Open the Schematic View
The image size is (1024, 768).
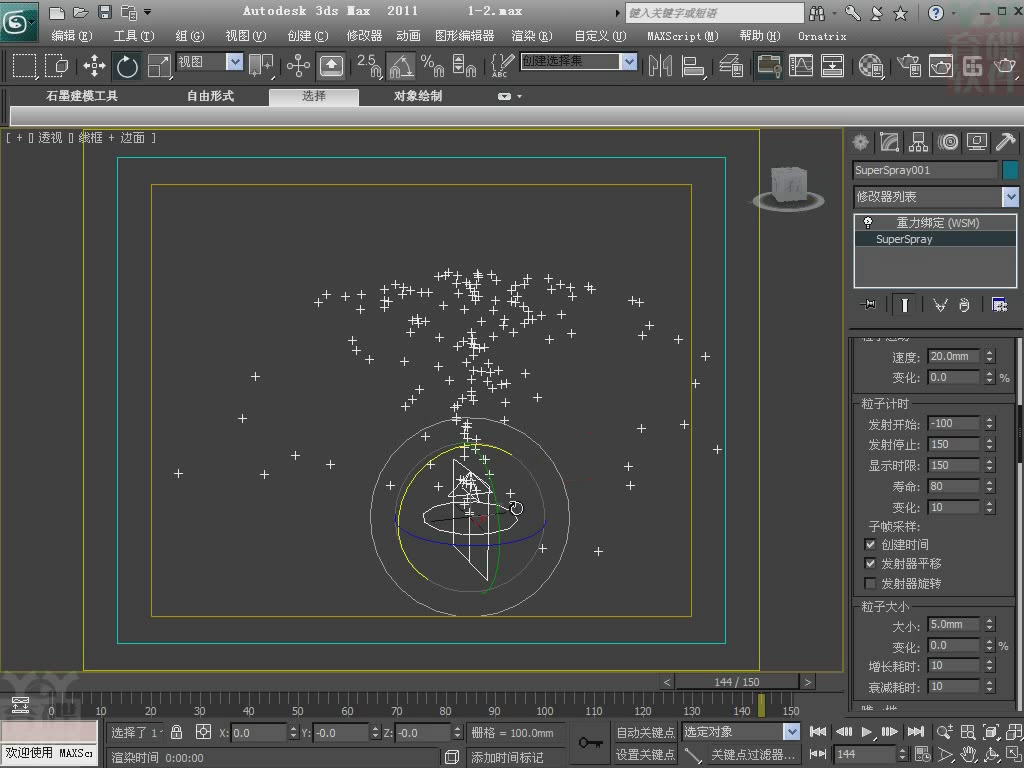pos(832,65)
